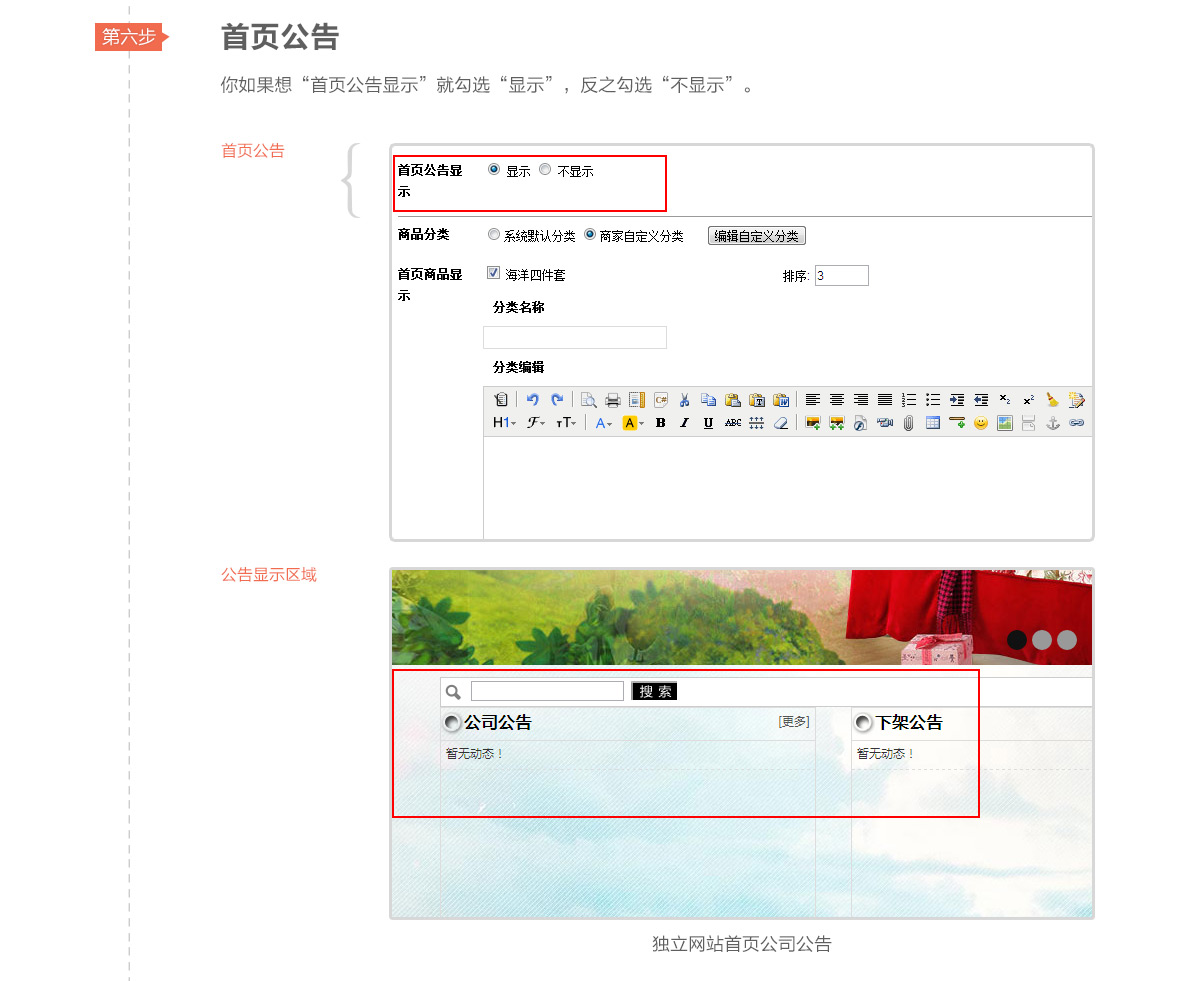Insert a single image icon
This screenshot has width=1190, height=981.
[813, 423]
